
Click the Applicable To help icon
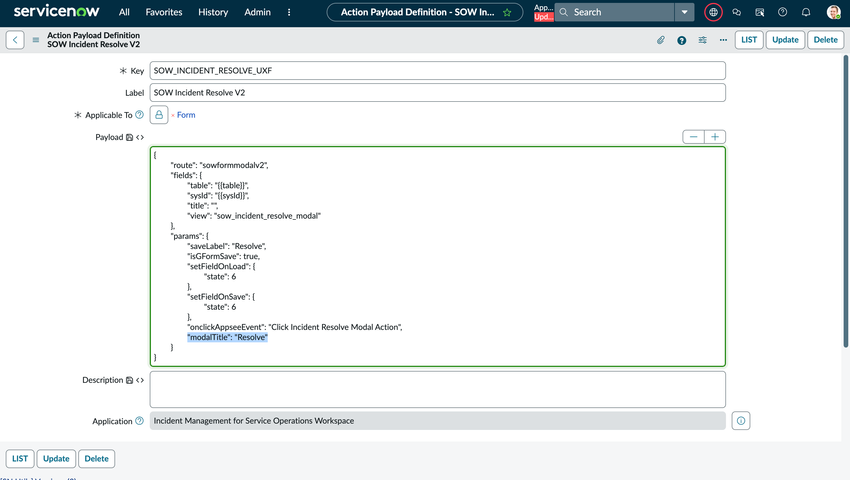coord(139,114)
